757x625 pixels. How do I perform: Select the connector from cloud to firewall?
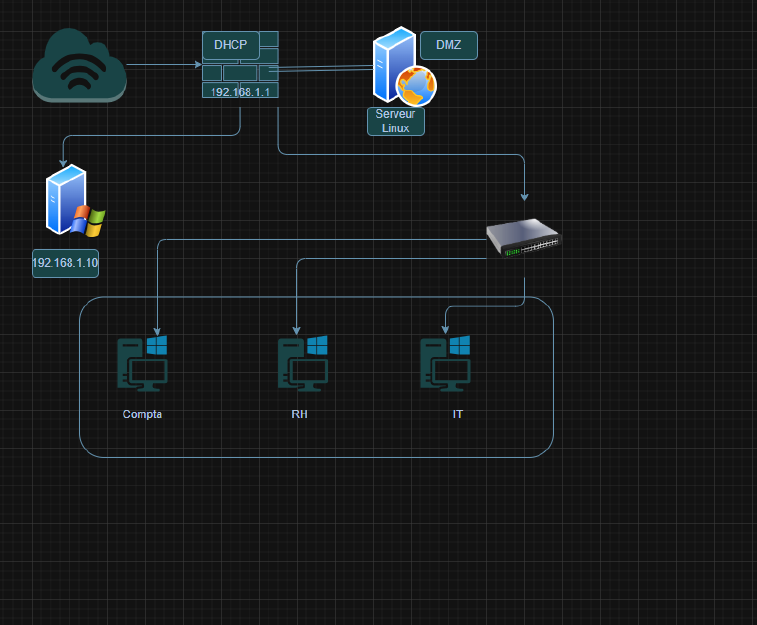point(164,64)
